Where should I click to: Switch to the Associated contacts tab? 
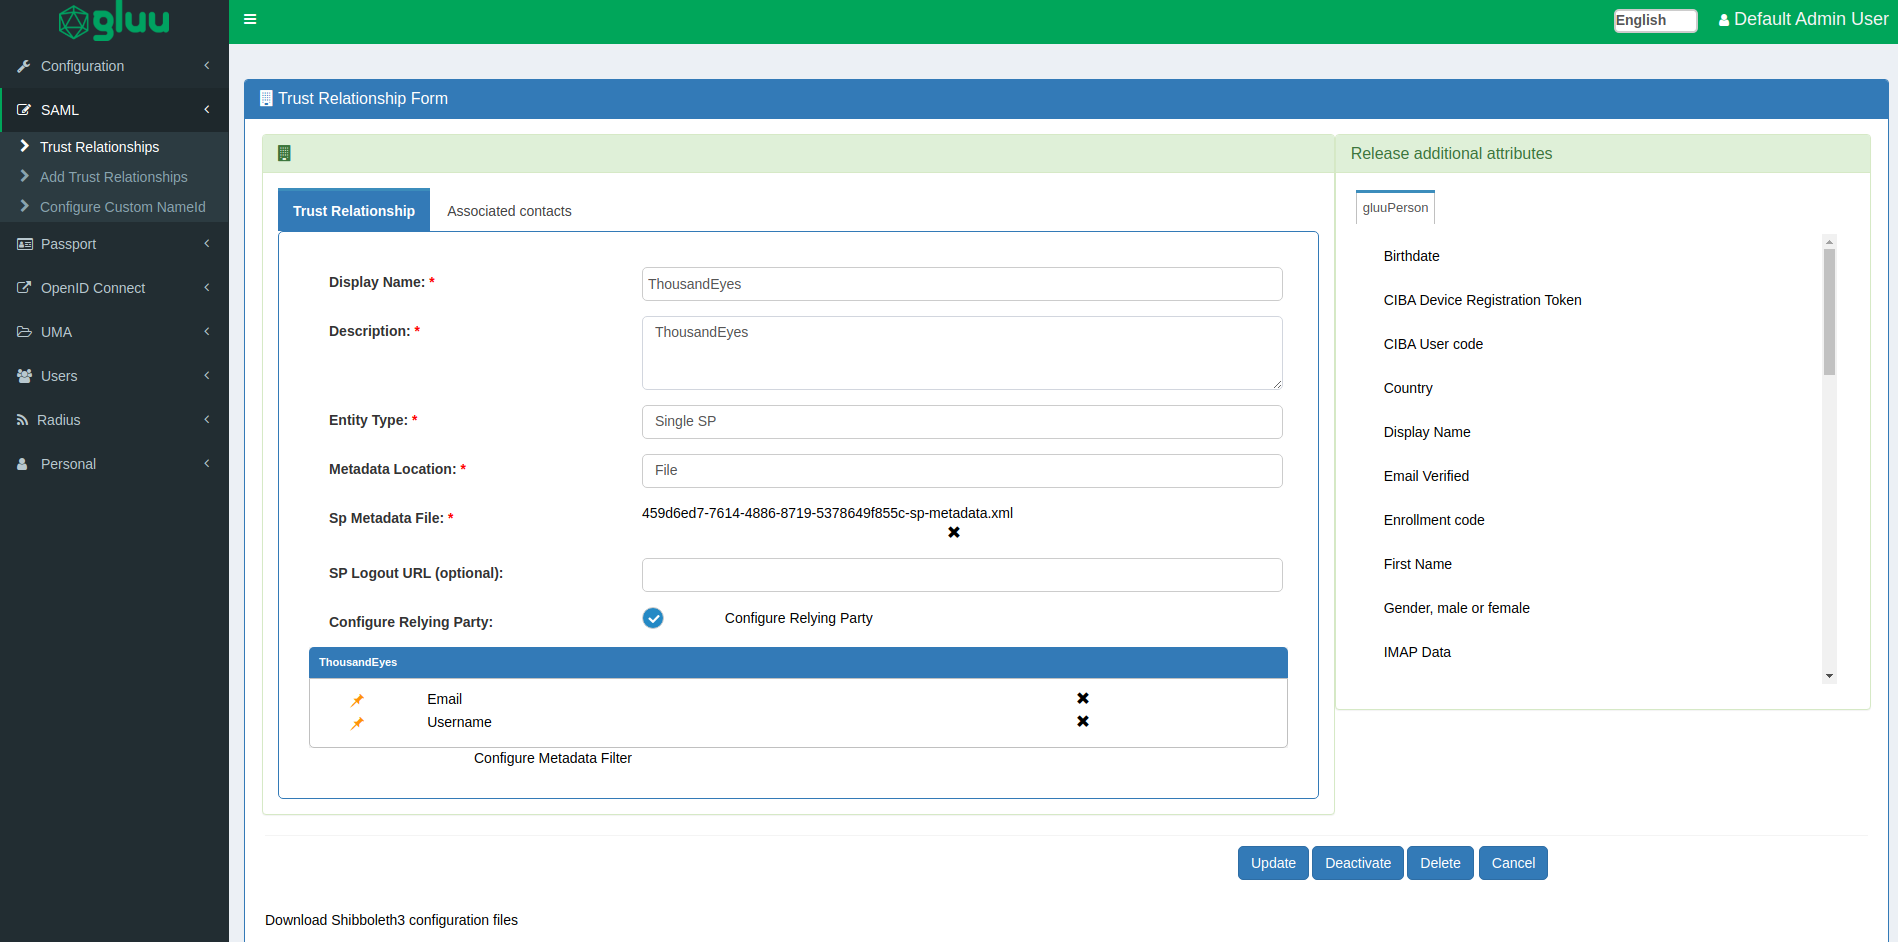point(509,211)
